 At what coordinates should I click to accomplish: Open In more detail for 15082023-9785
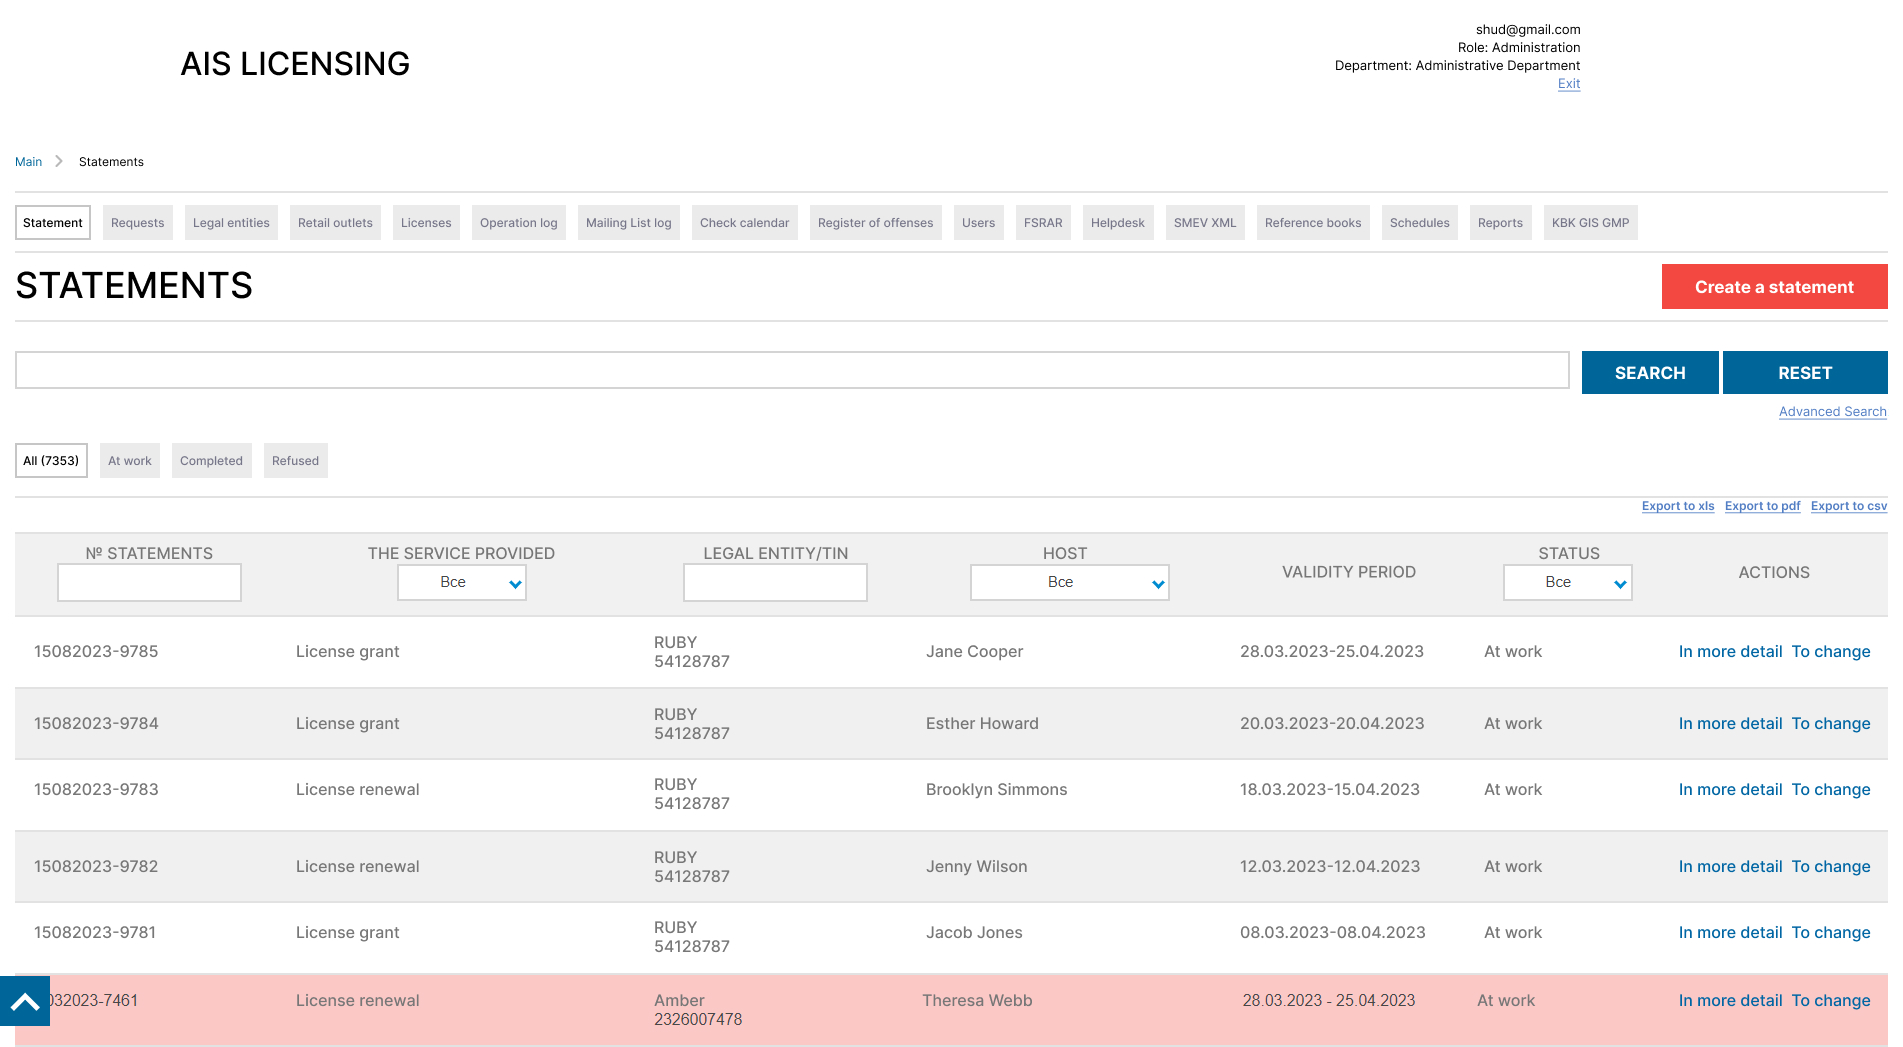click(1730, 651)
